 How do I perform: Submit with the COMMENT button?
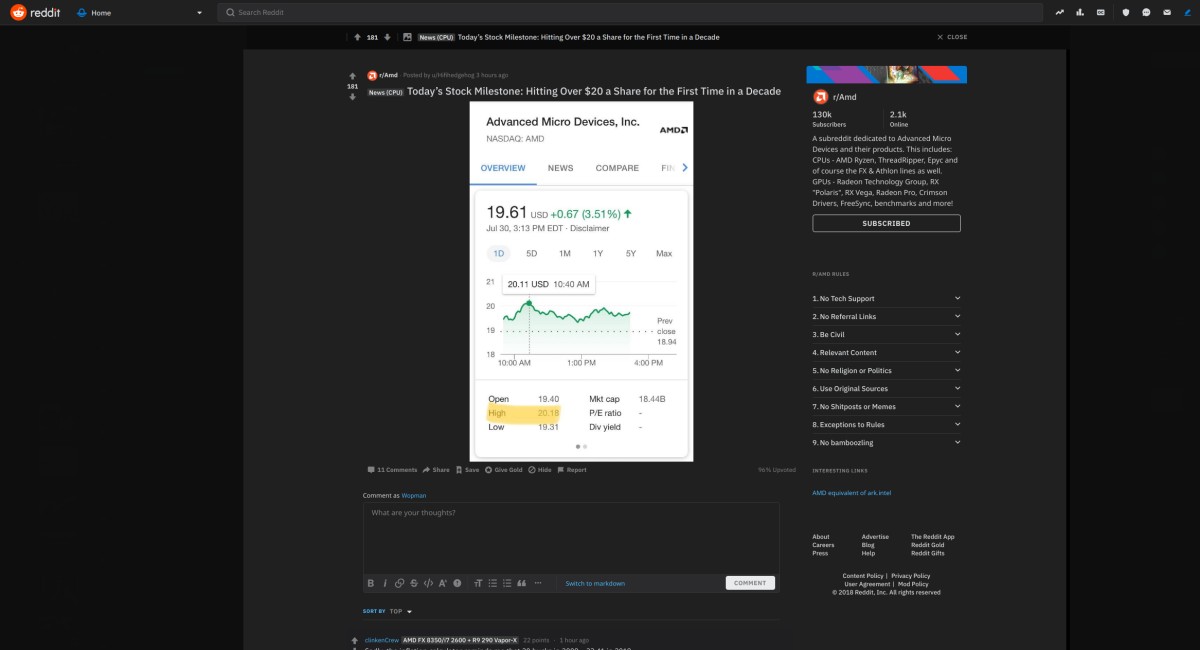click(750, 583)
